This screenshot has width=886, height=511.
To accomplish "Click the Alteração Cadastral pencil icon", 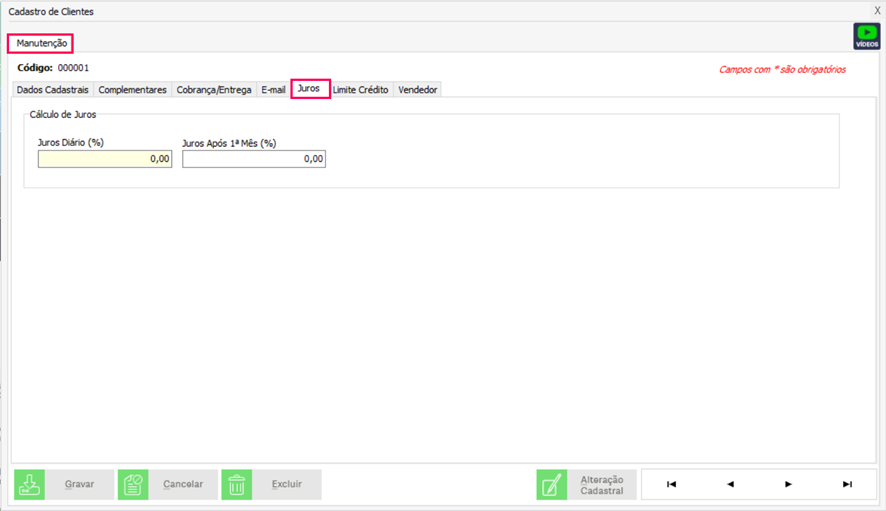I will tap(552, 485).
